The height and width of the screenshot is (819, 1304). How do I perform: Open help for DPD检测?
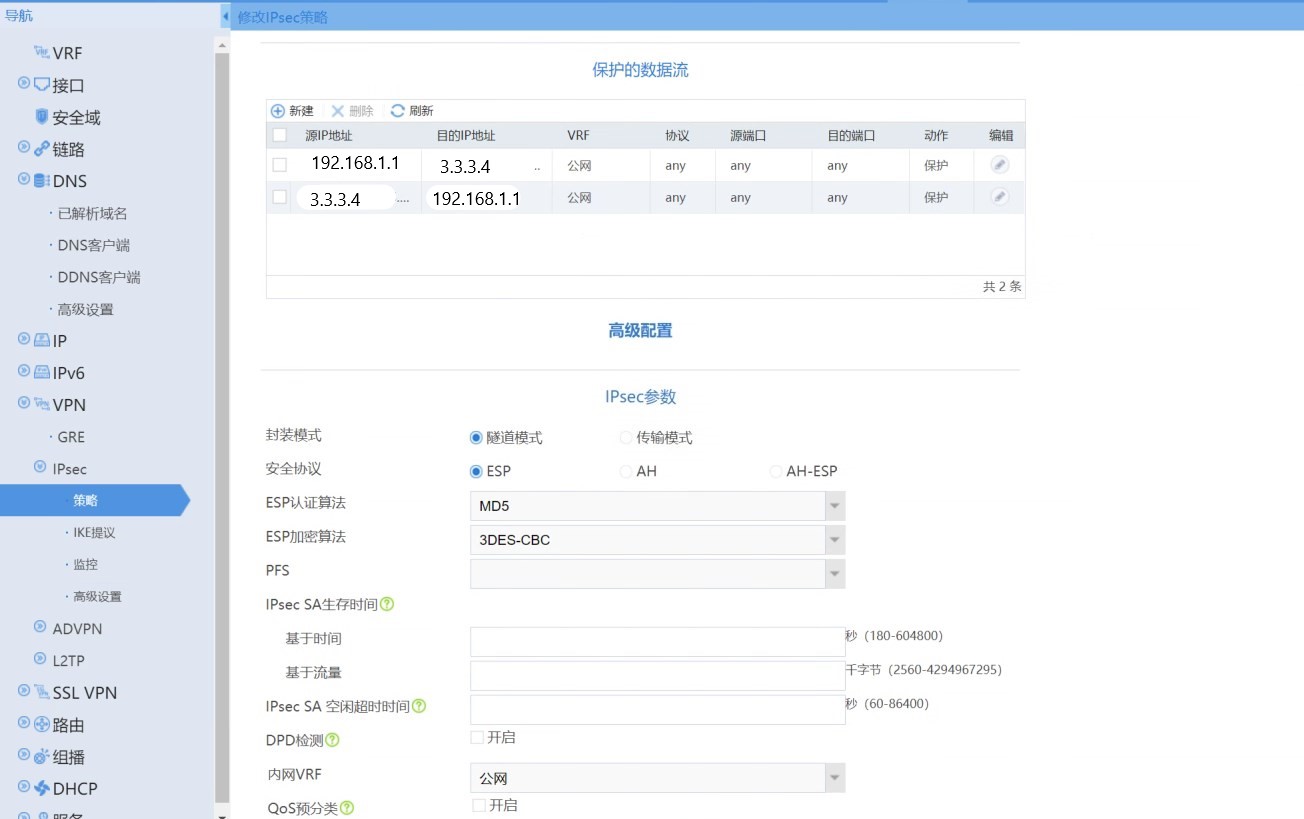332,740
